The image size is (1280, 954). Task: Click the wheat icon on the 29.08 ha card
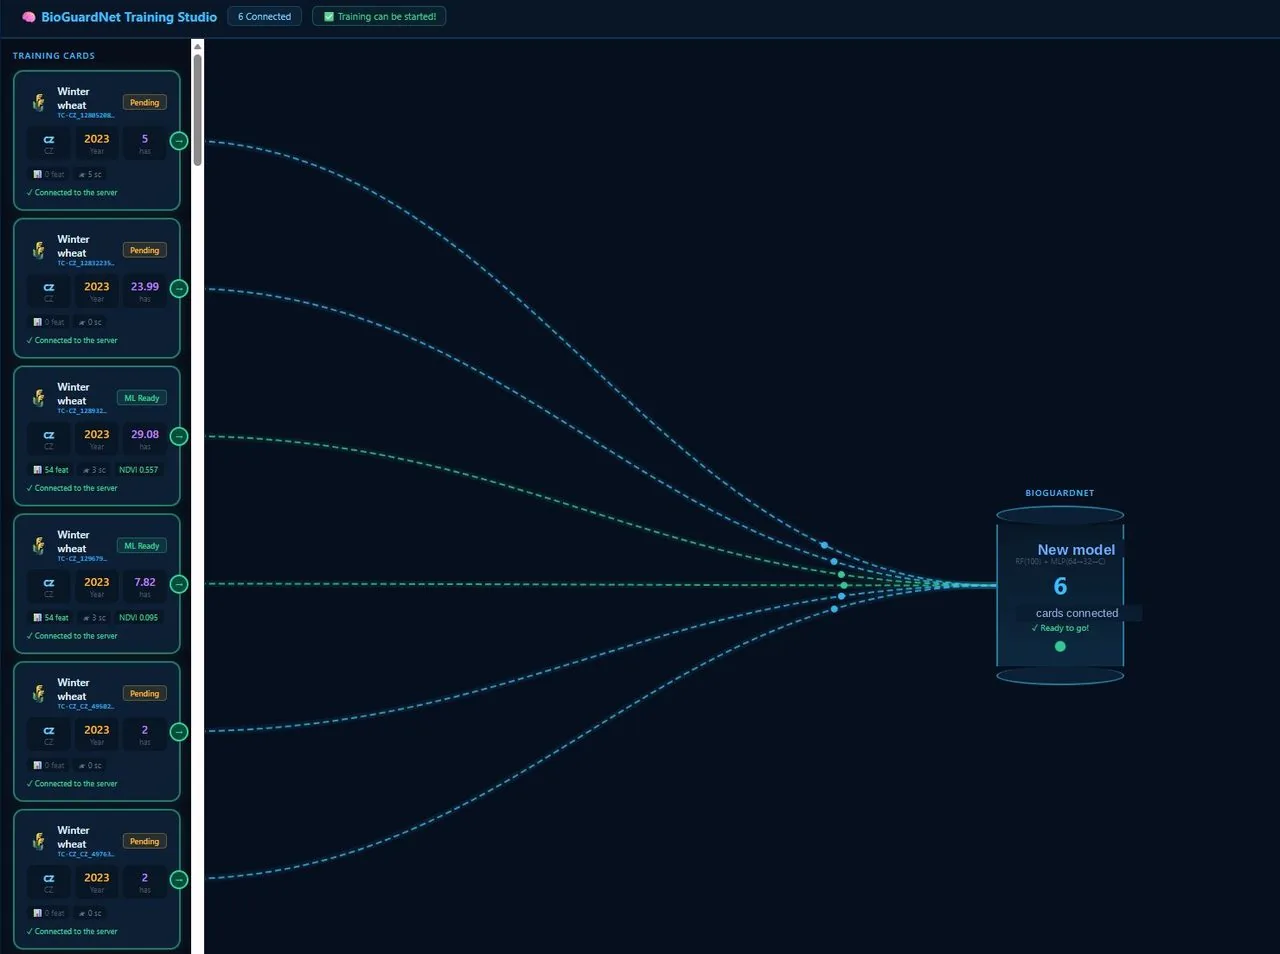(x=39, y=398)
